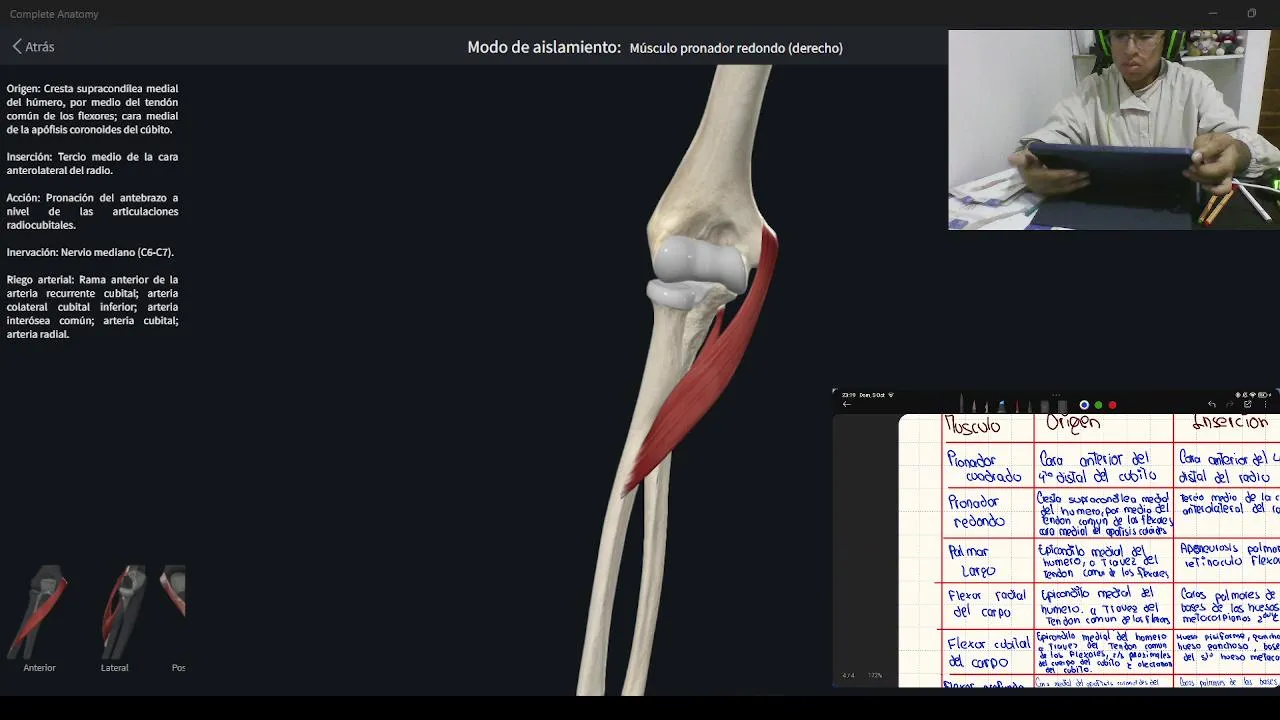Click the 'Origen' column header in notes table
1280x720 pixels.
pos(1072,424)
